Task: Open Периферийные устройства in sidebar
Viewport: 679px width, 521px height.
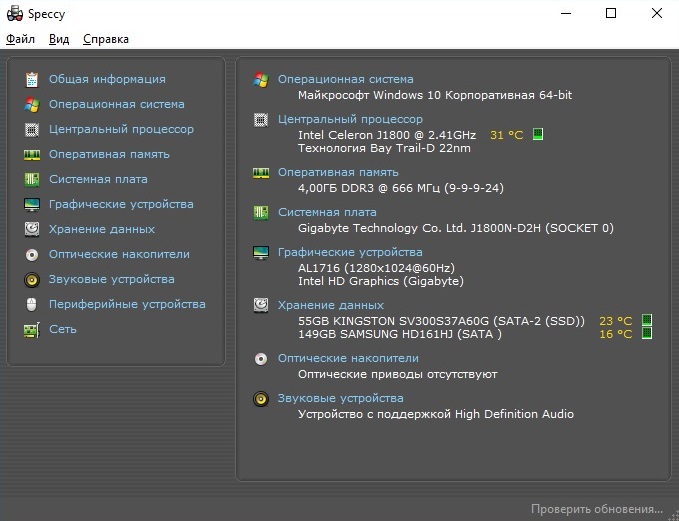Action: click(127, 304)
